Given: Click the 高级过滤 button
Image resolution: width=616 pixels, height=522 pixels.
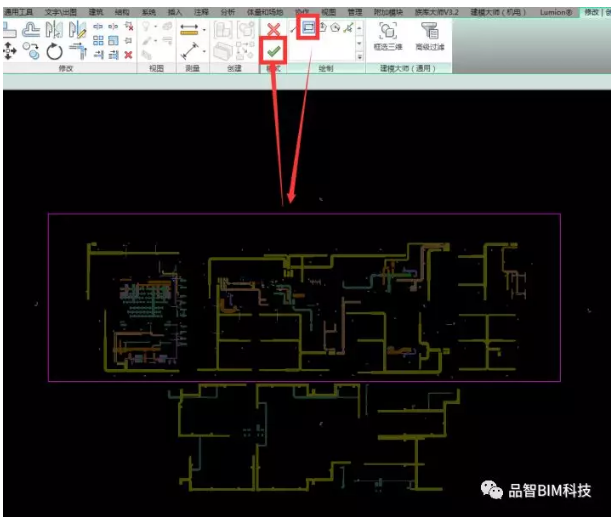Looking at the screenshot, I should [x=430, y=37].
